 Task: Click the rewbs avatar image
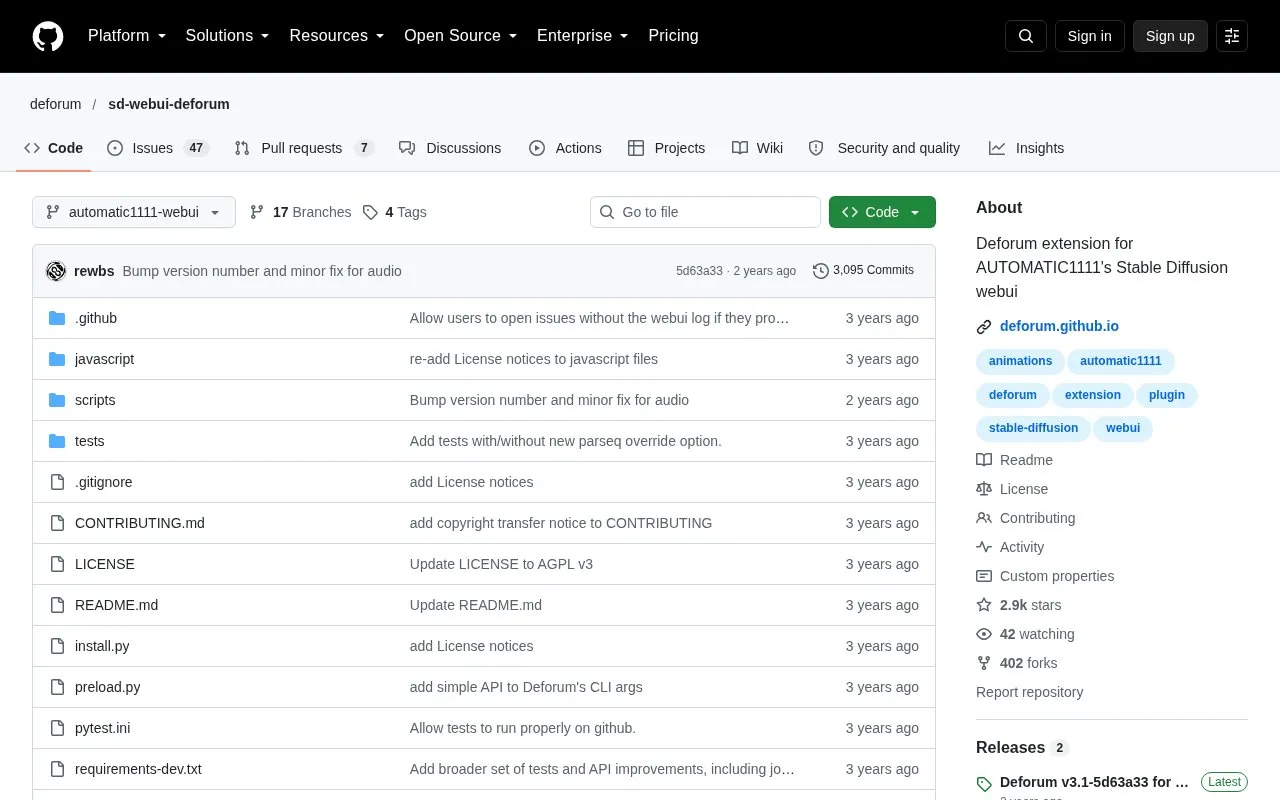click(56, 271)
